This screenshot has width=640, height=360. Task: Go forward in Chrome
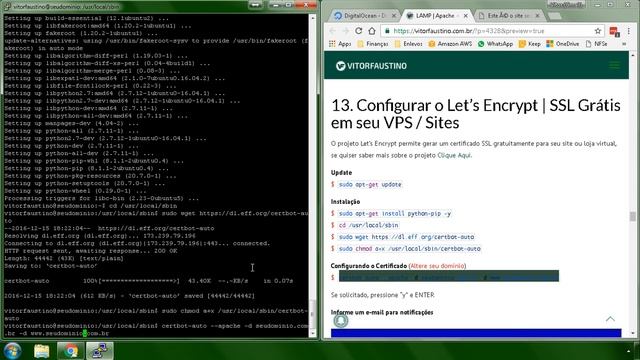pyautogui.click(x=345, y=31)
